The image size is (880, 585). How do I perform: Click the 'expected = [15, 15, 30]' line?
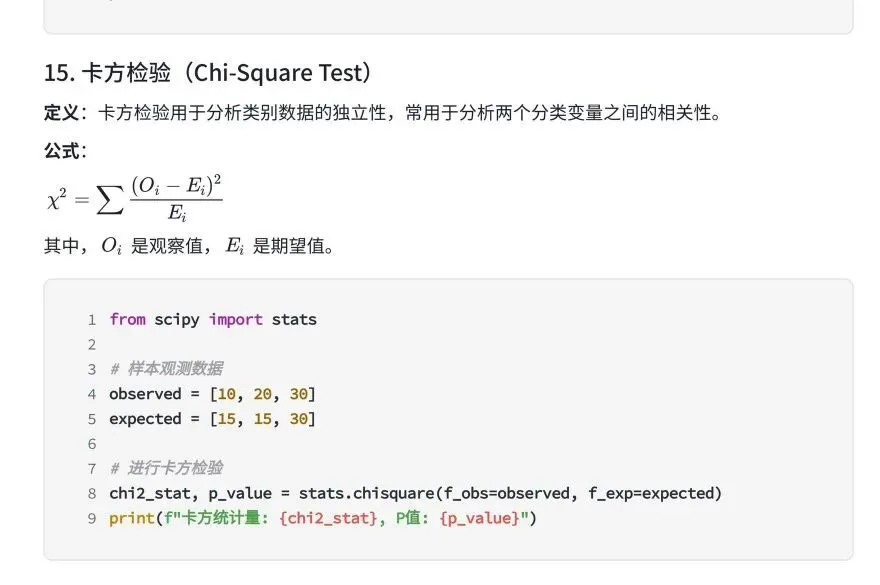(212, 419)
